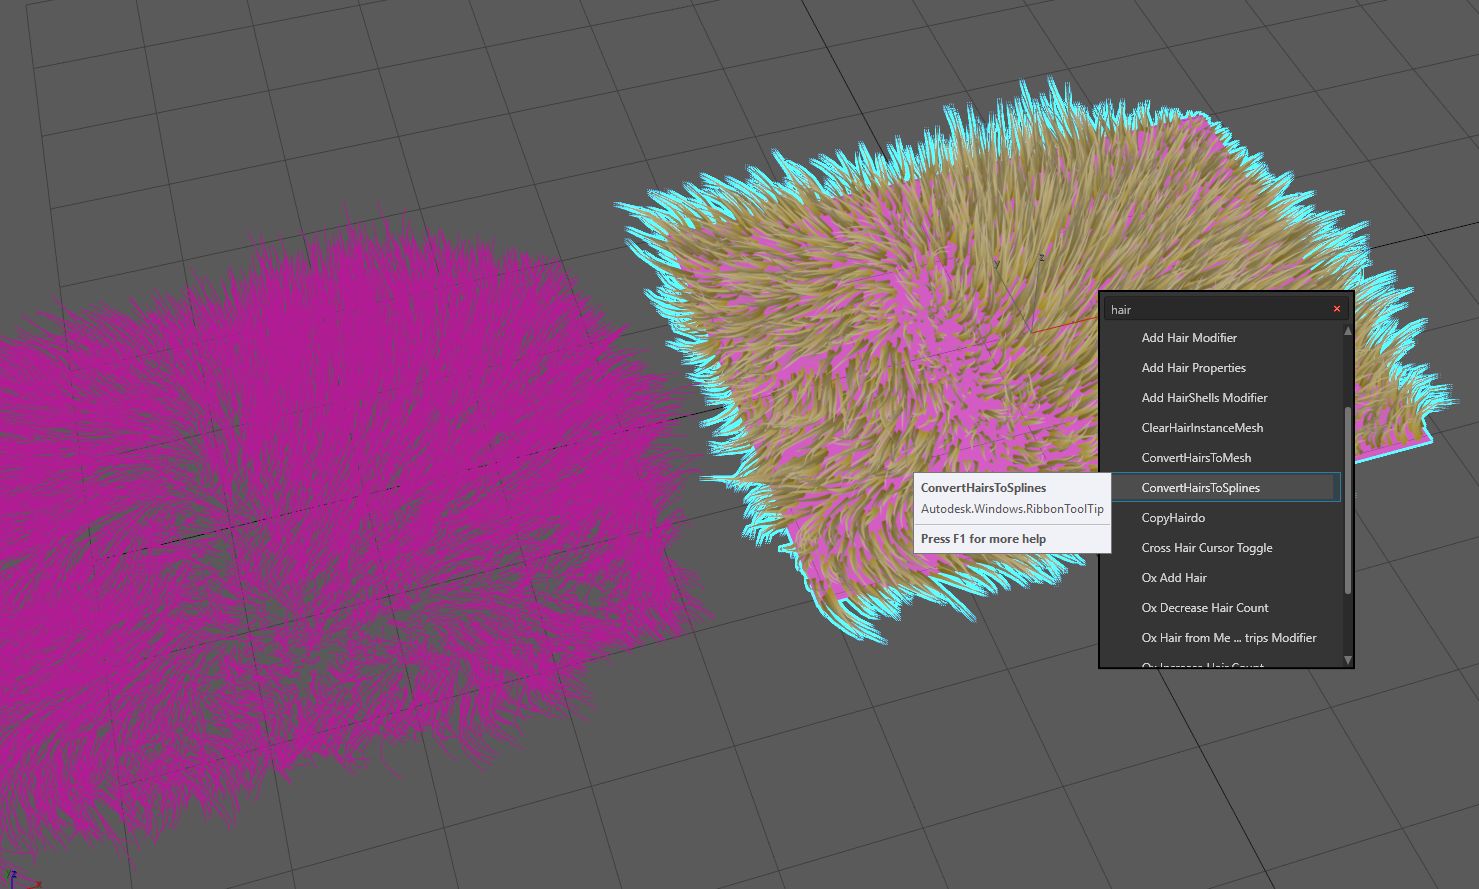Click the search field containing "hair"
This screenshot has width=1479, height=889.
click(1215, 310)
